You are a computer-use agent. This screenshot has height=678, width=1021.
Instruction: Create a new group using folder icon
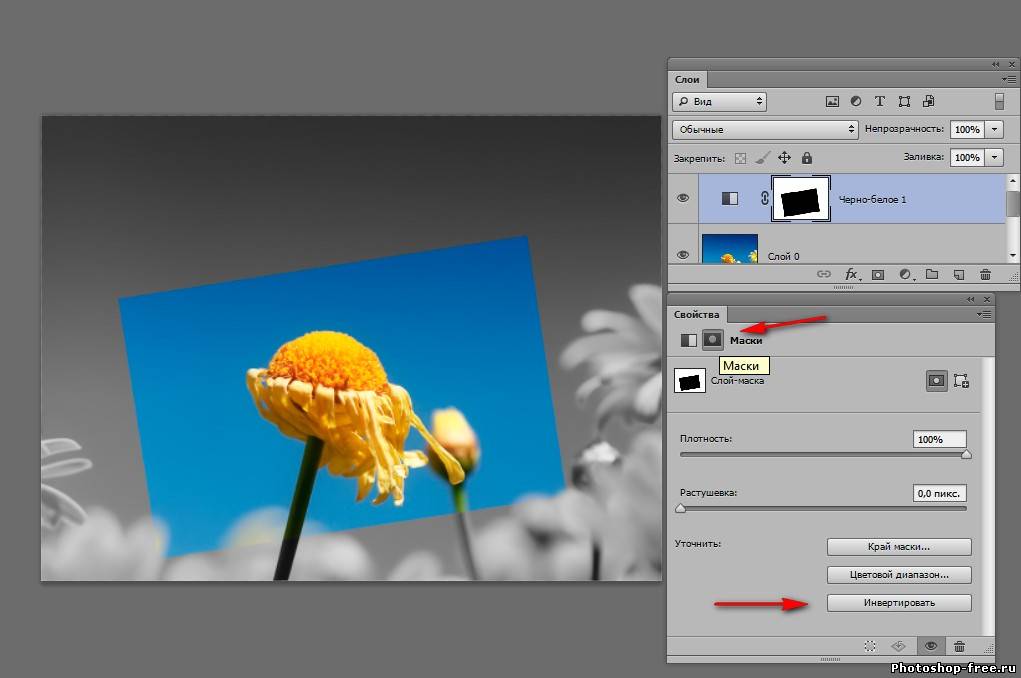click(932, 274)
